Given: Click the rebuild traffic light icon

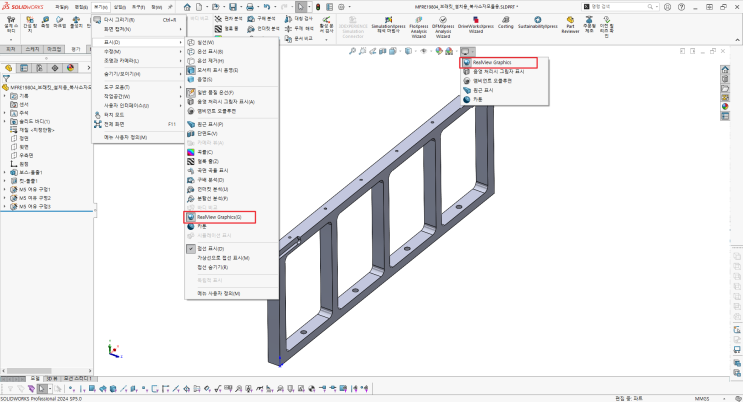Looking at the screenshot, I should pyautogui.click(x=318, y=7).
